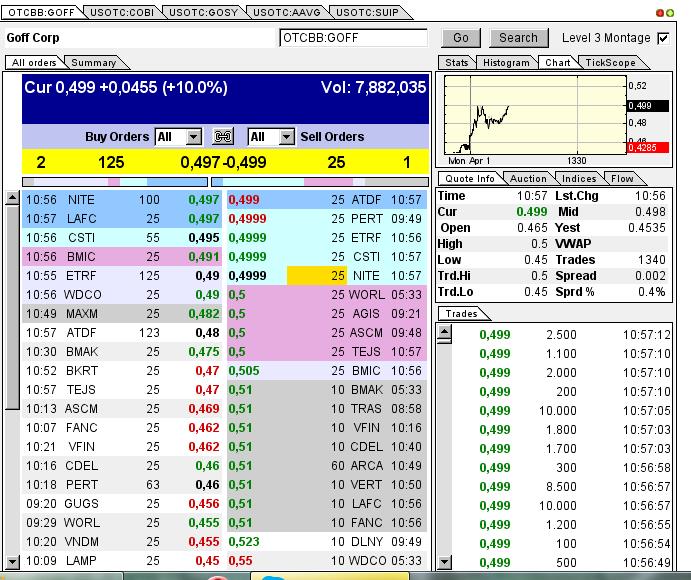Click the Spread value 0.002

(650, 276)
